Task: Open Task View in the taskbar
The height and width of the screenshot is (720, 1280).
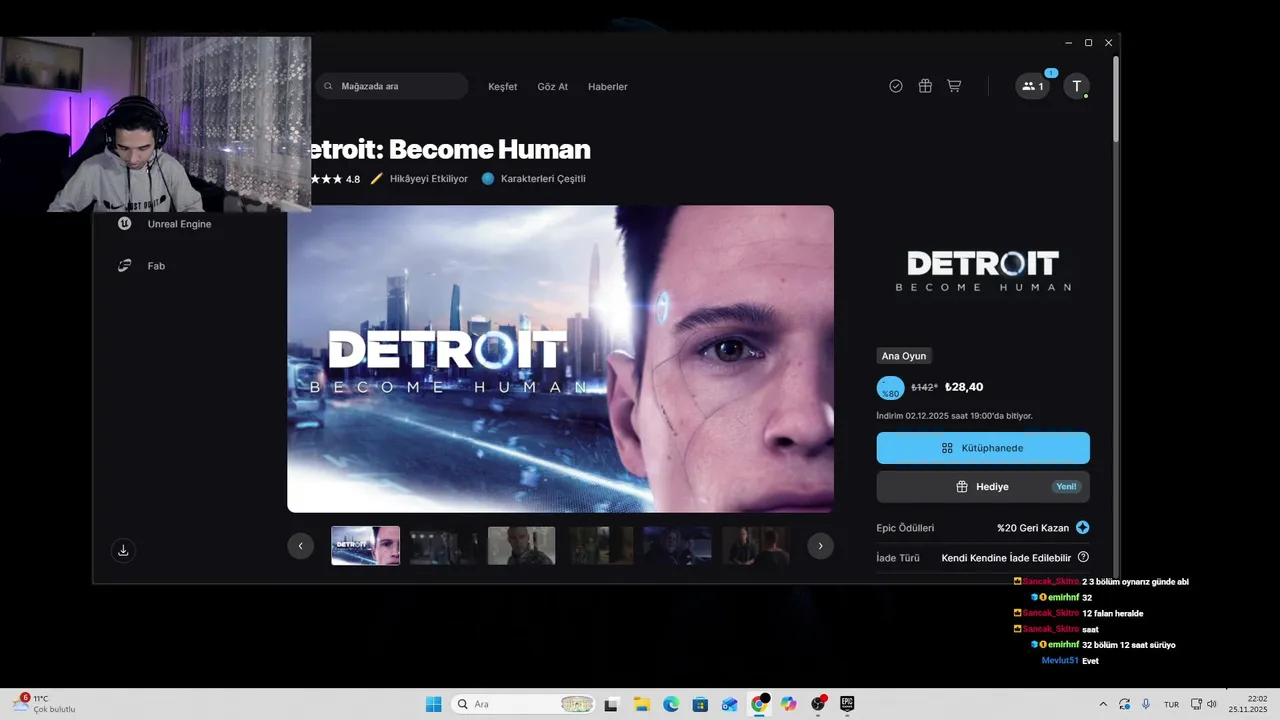Action: pos(611,704)
